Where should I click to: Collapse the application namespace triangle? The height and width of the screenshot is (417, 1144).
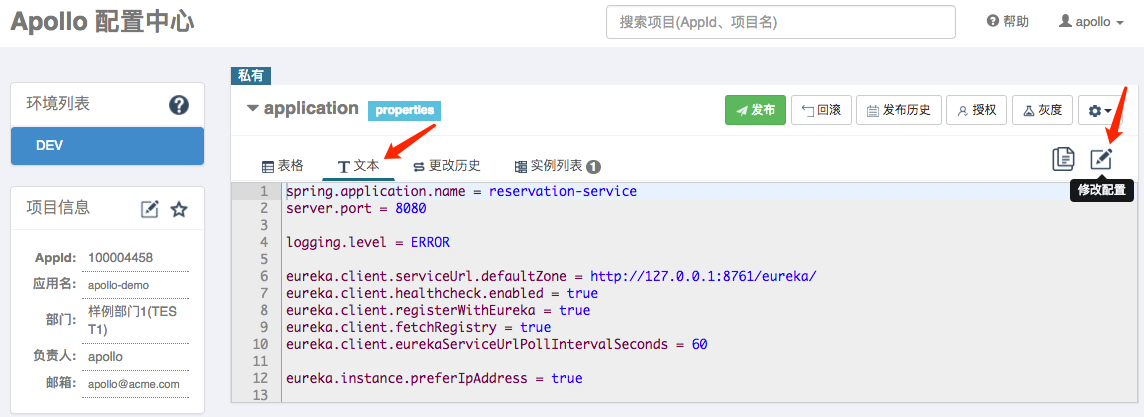253,109
